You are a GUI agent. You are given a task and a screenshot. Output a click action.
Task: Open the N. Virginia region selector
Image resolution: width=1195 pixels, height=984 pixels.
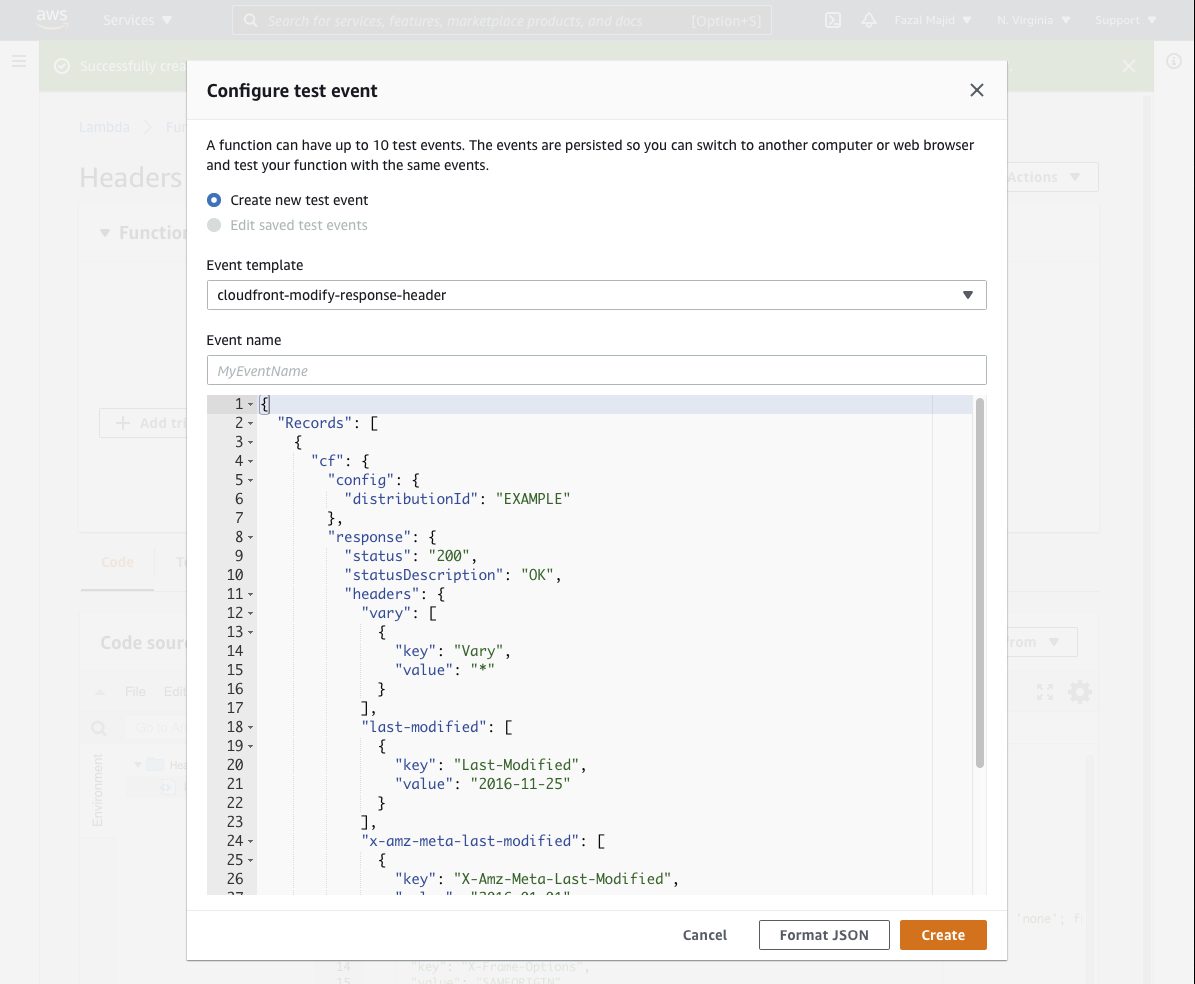pyautogui.click(x=1033, y=20)
